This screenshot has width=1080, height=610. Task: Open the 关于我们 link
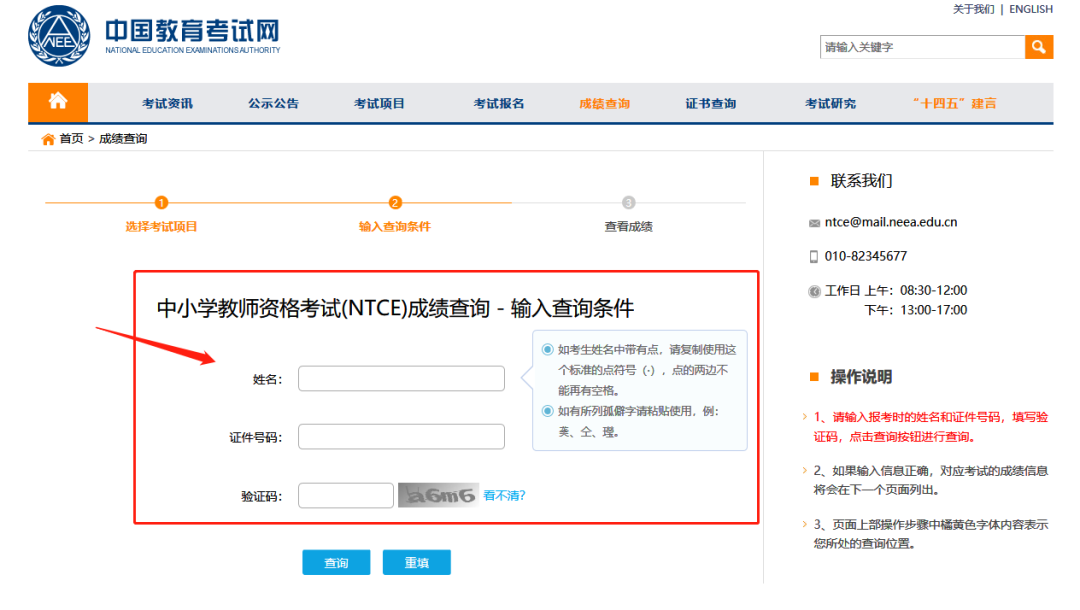point(973,9)
